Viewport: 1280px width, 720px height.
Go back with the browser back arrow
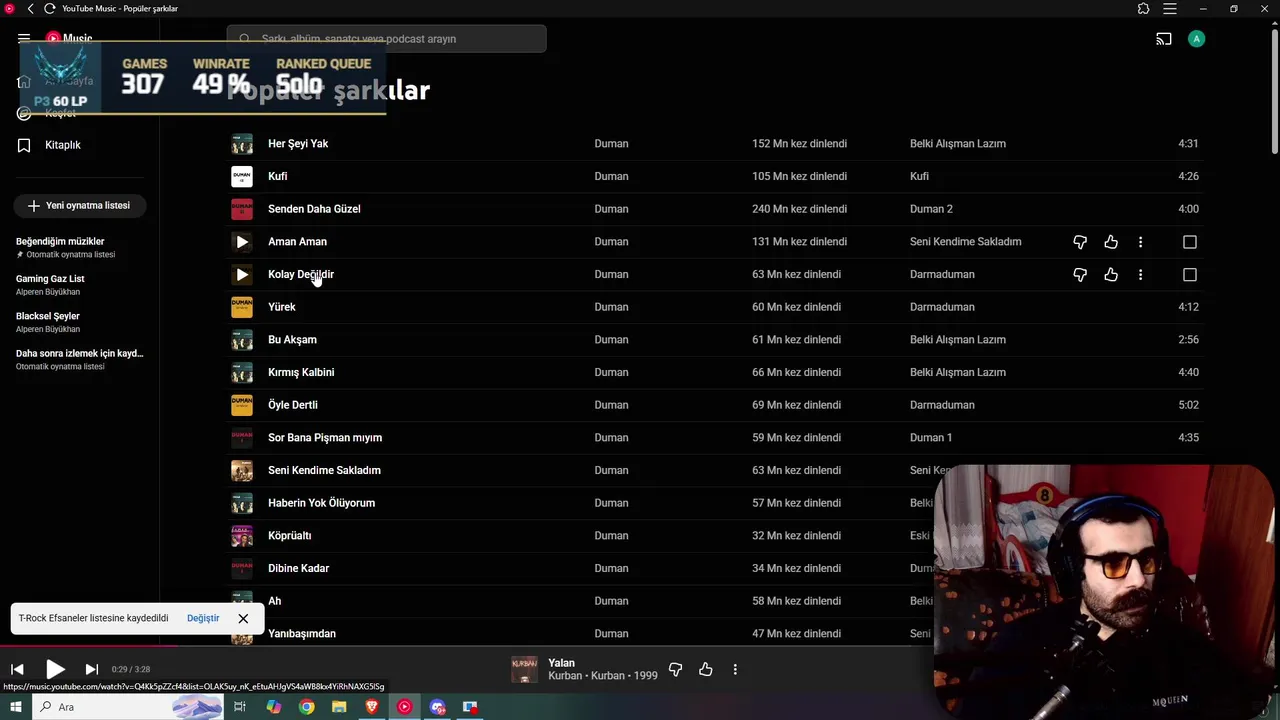point(30,9)
